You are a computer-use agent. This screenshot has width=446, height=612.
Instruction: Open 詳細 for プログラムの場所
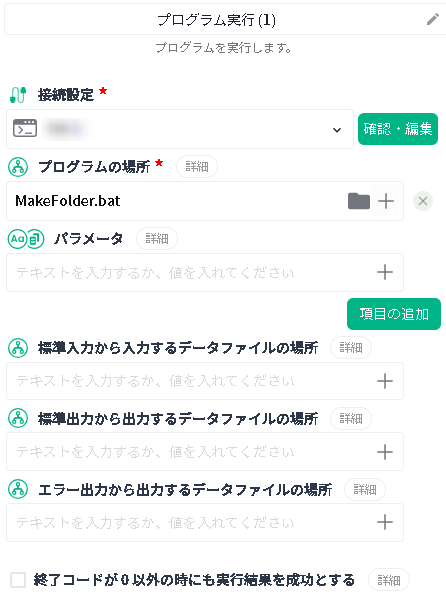pyautogui.click(x=197, y=167)
